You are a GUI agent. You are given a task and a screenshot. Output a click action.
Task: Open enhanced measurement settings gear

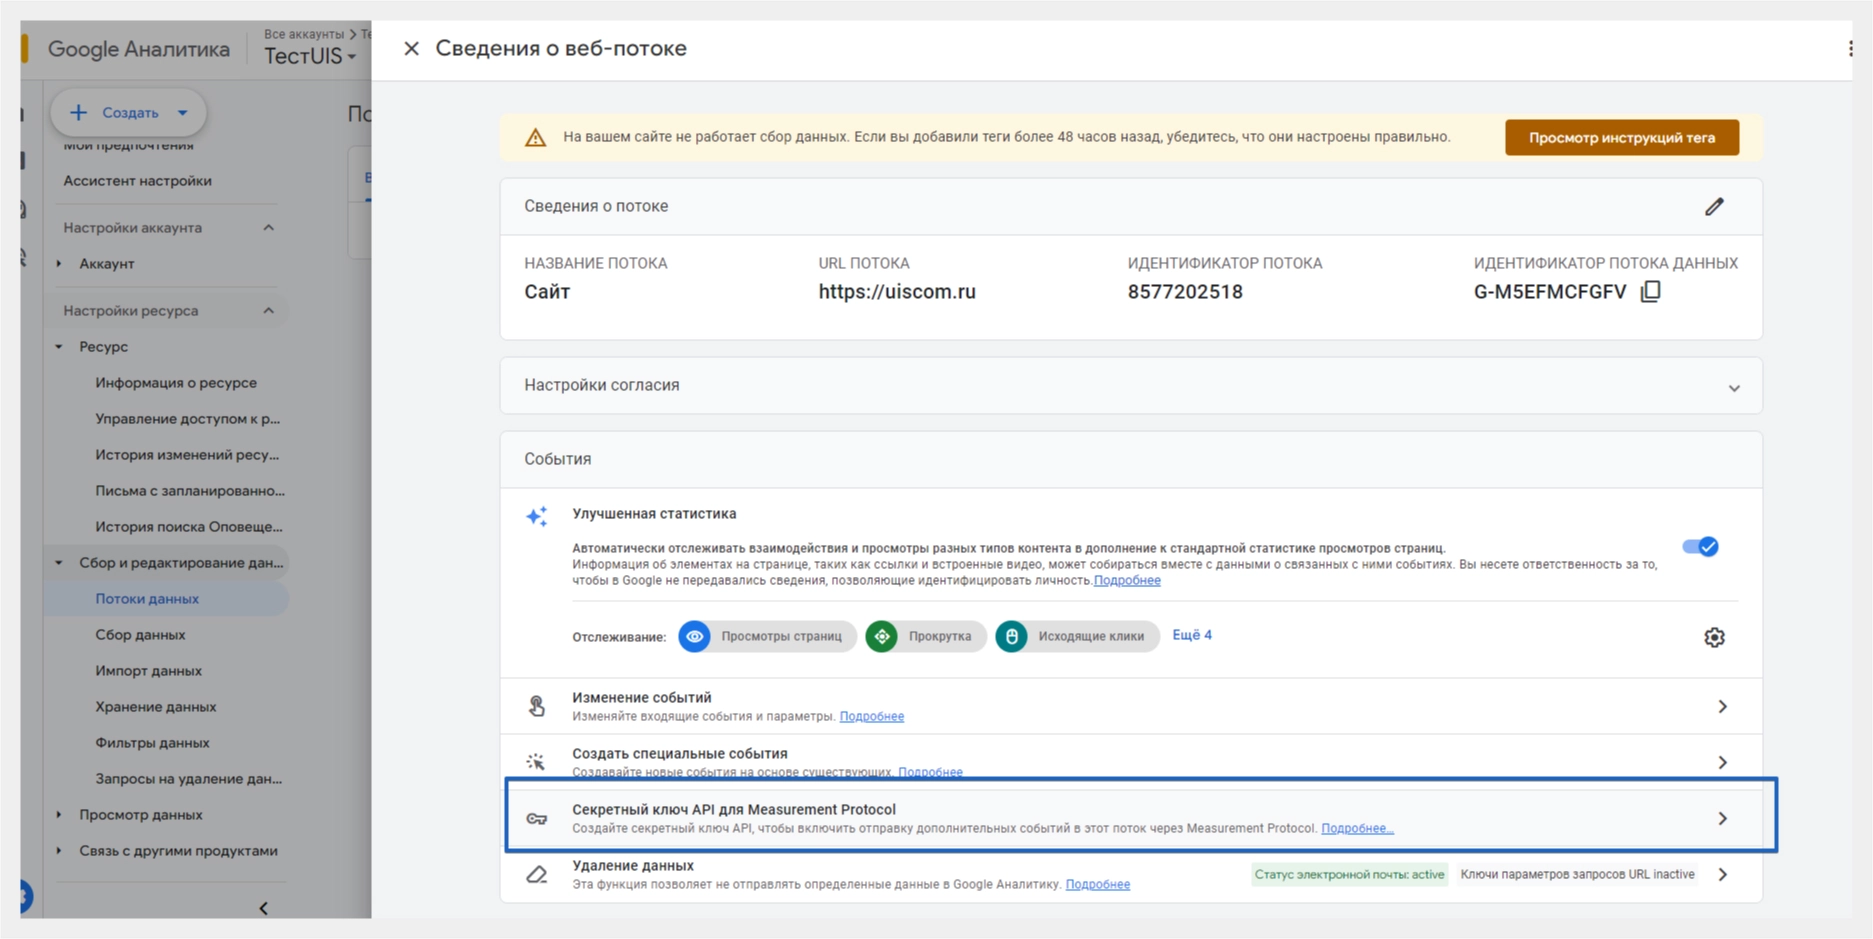1714,637
